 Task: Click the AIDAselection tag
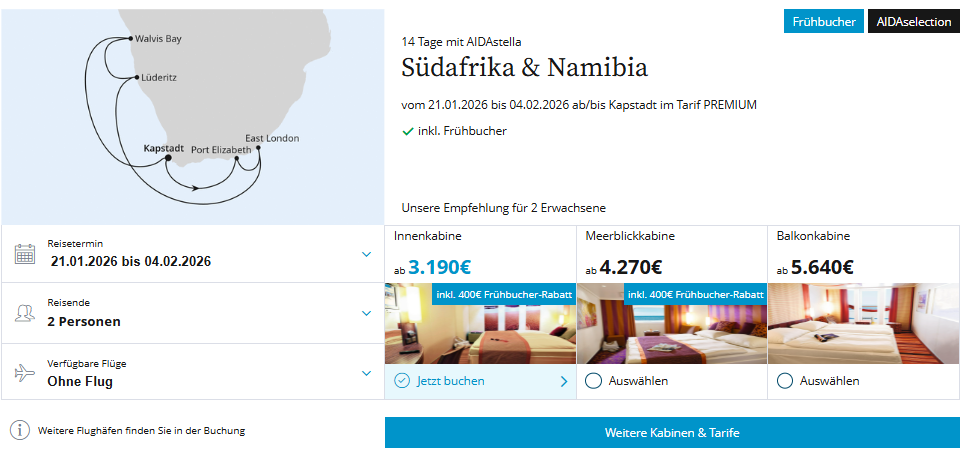[x=913, y=21]
